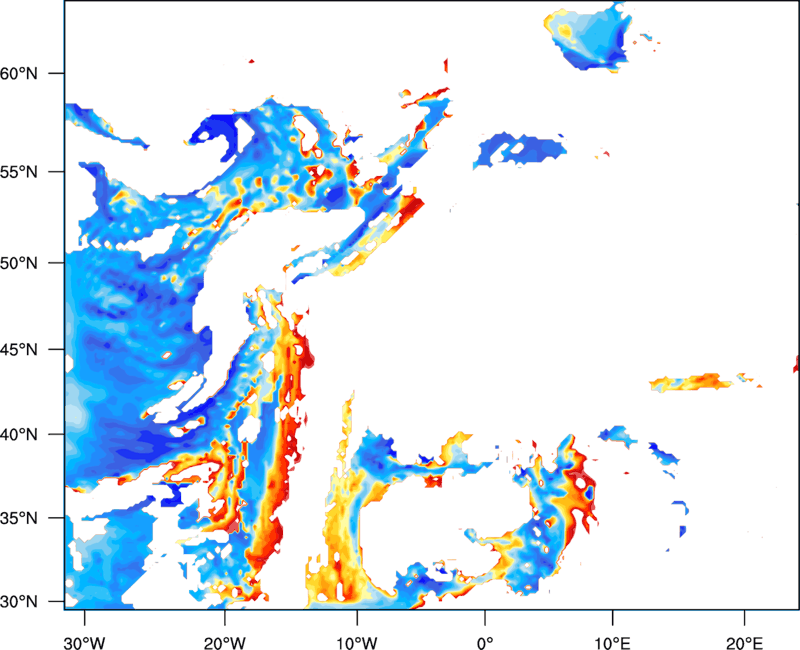Click the 10°E longitude label
Viewport: 800px width, 650px height.
click(x=612, y=643)
